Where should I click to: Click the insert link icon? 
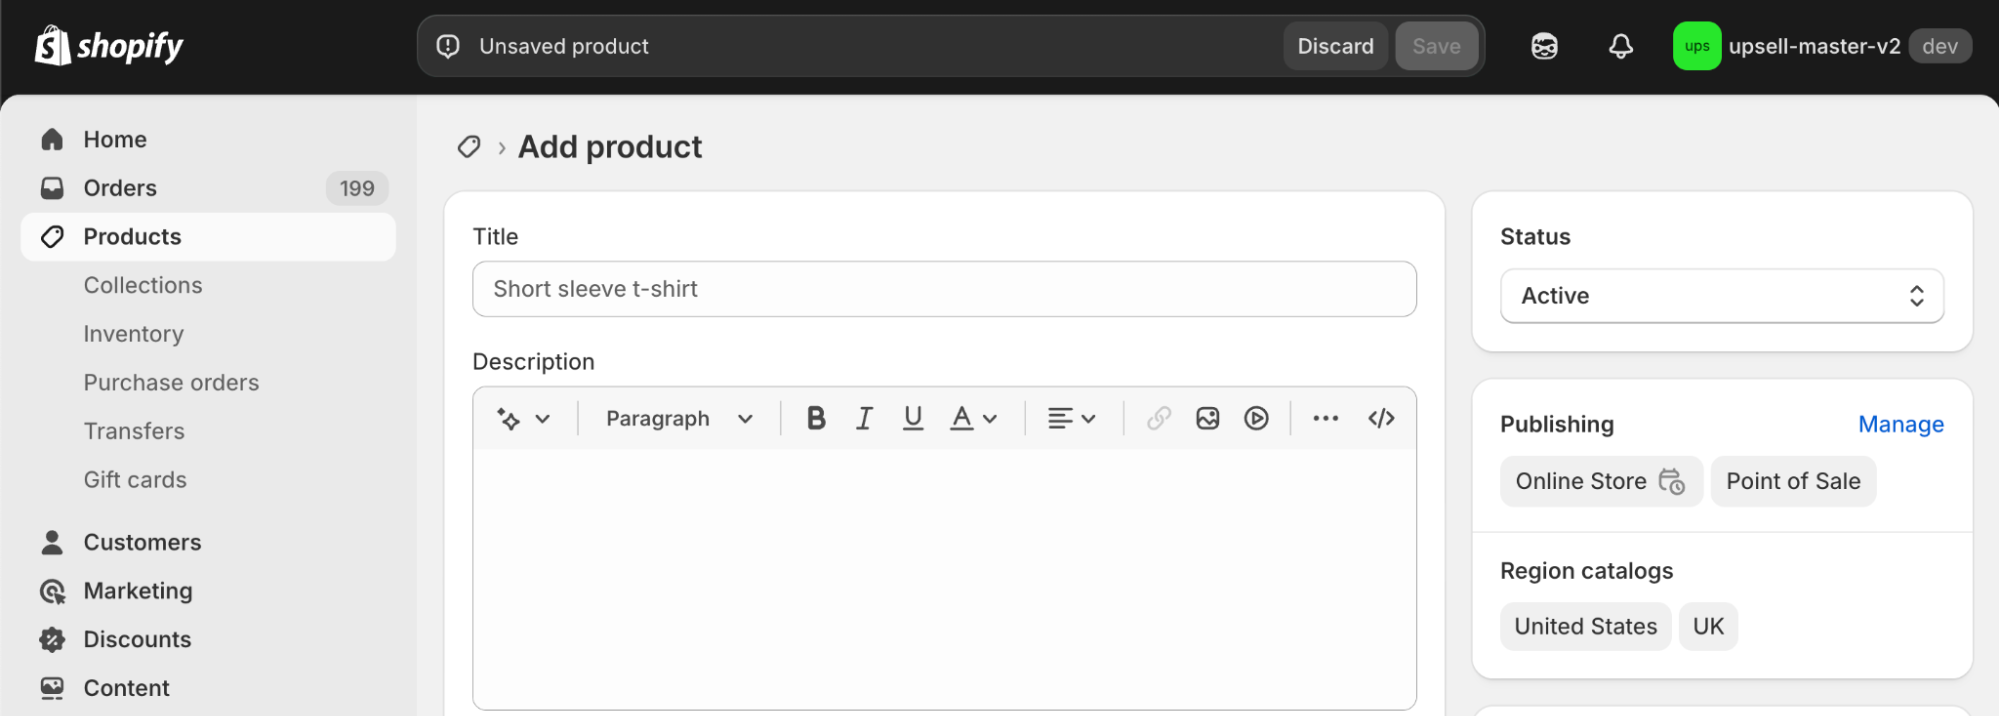[x=1158, y=418]
